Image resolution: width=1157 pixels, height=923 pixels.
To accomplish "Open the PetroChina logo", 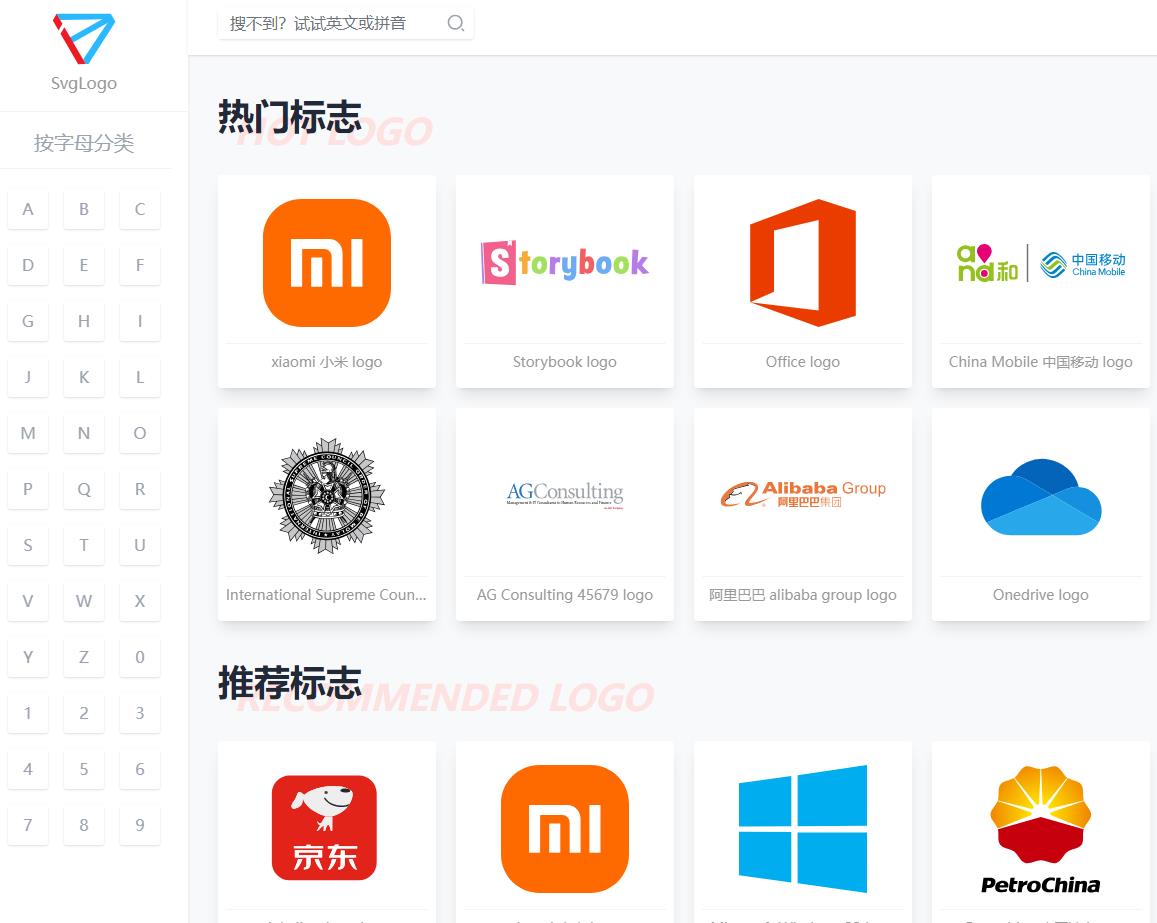I will coord(1040,829).
